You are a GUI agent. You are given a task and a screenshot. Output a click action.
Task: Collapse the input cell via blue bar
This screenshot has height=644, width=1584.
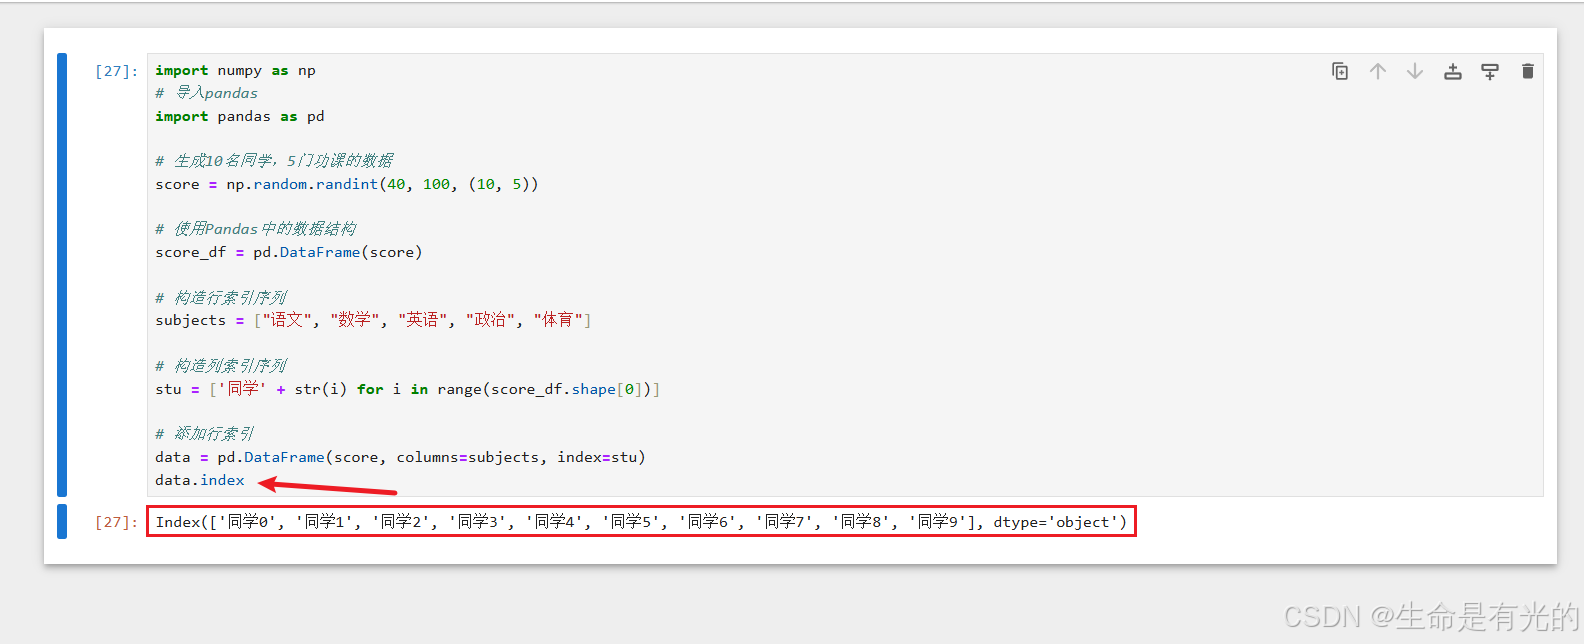tap(62, 275)
